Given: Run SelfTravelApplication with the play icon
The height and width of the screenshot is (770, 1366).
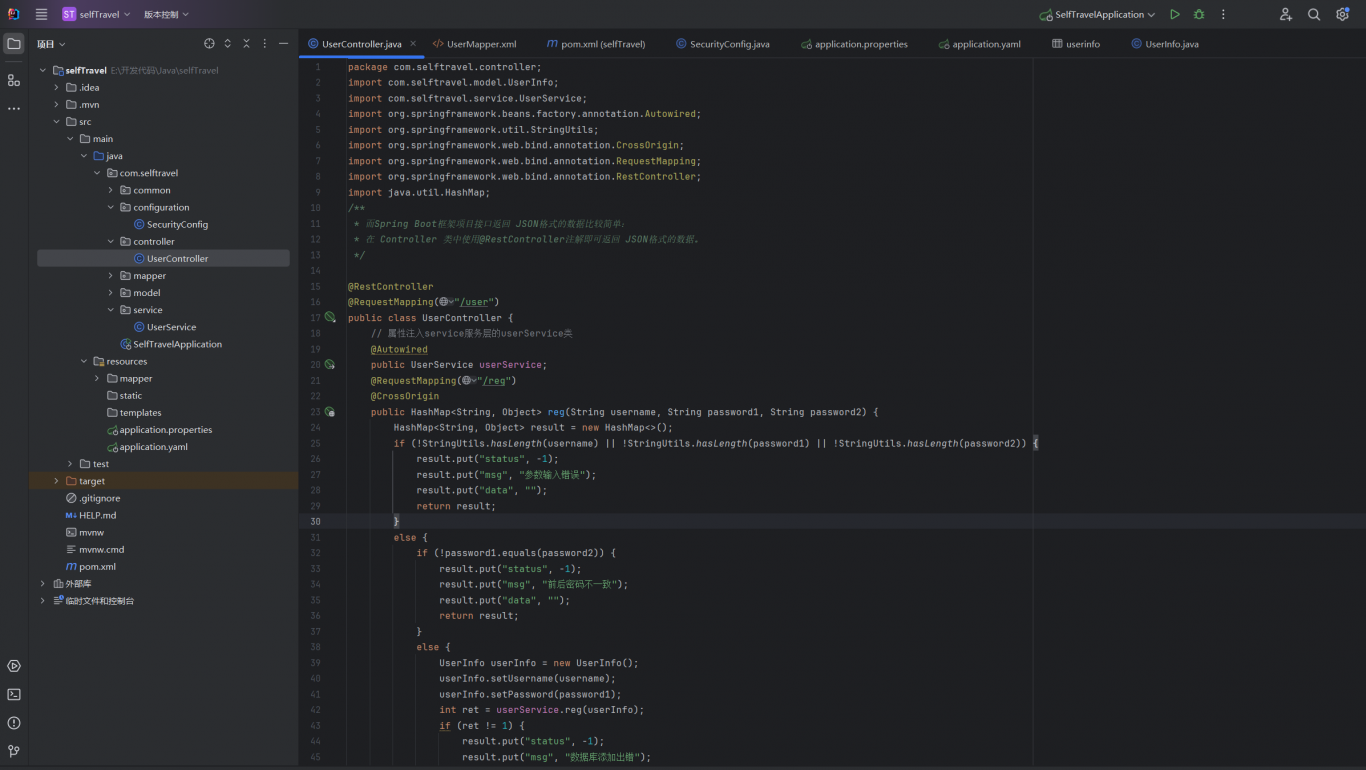Looking at the screenshot, I should [x=1175, y=14].
